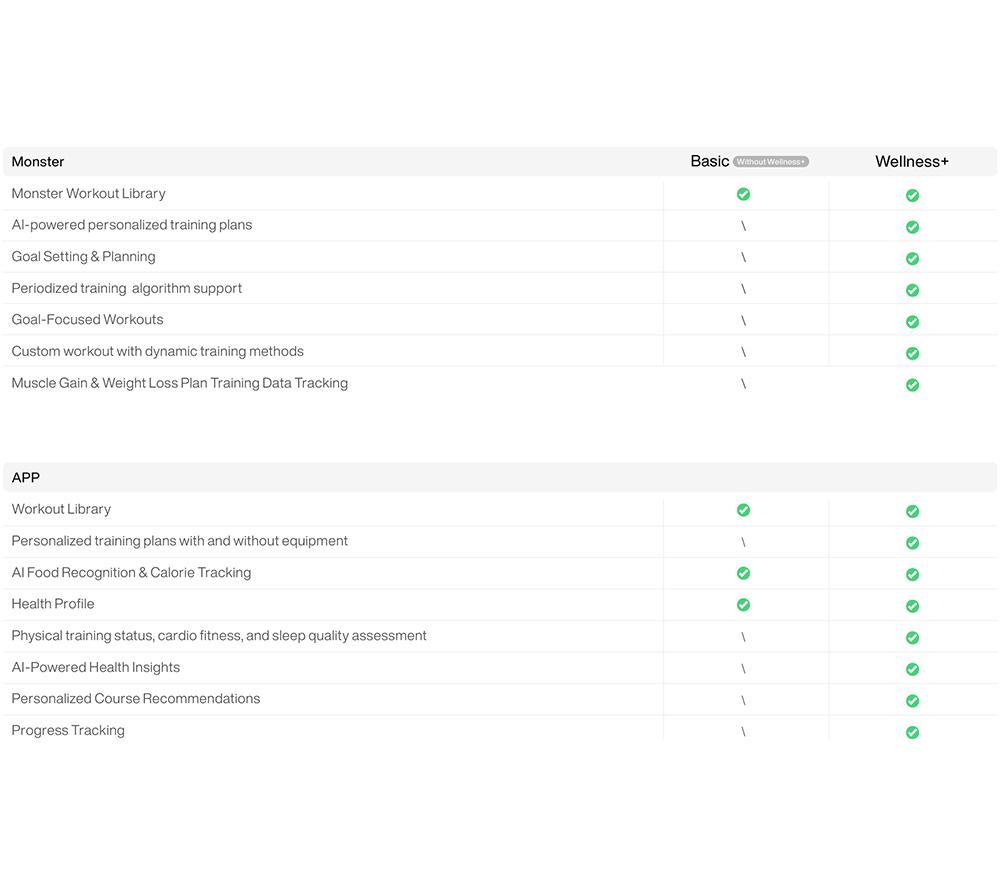
Task: Click Basic checkmark for Monster Workout Library
Action: (x=743, y=194)
